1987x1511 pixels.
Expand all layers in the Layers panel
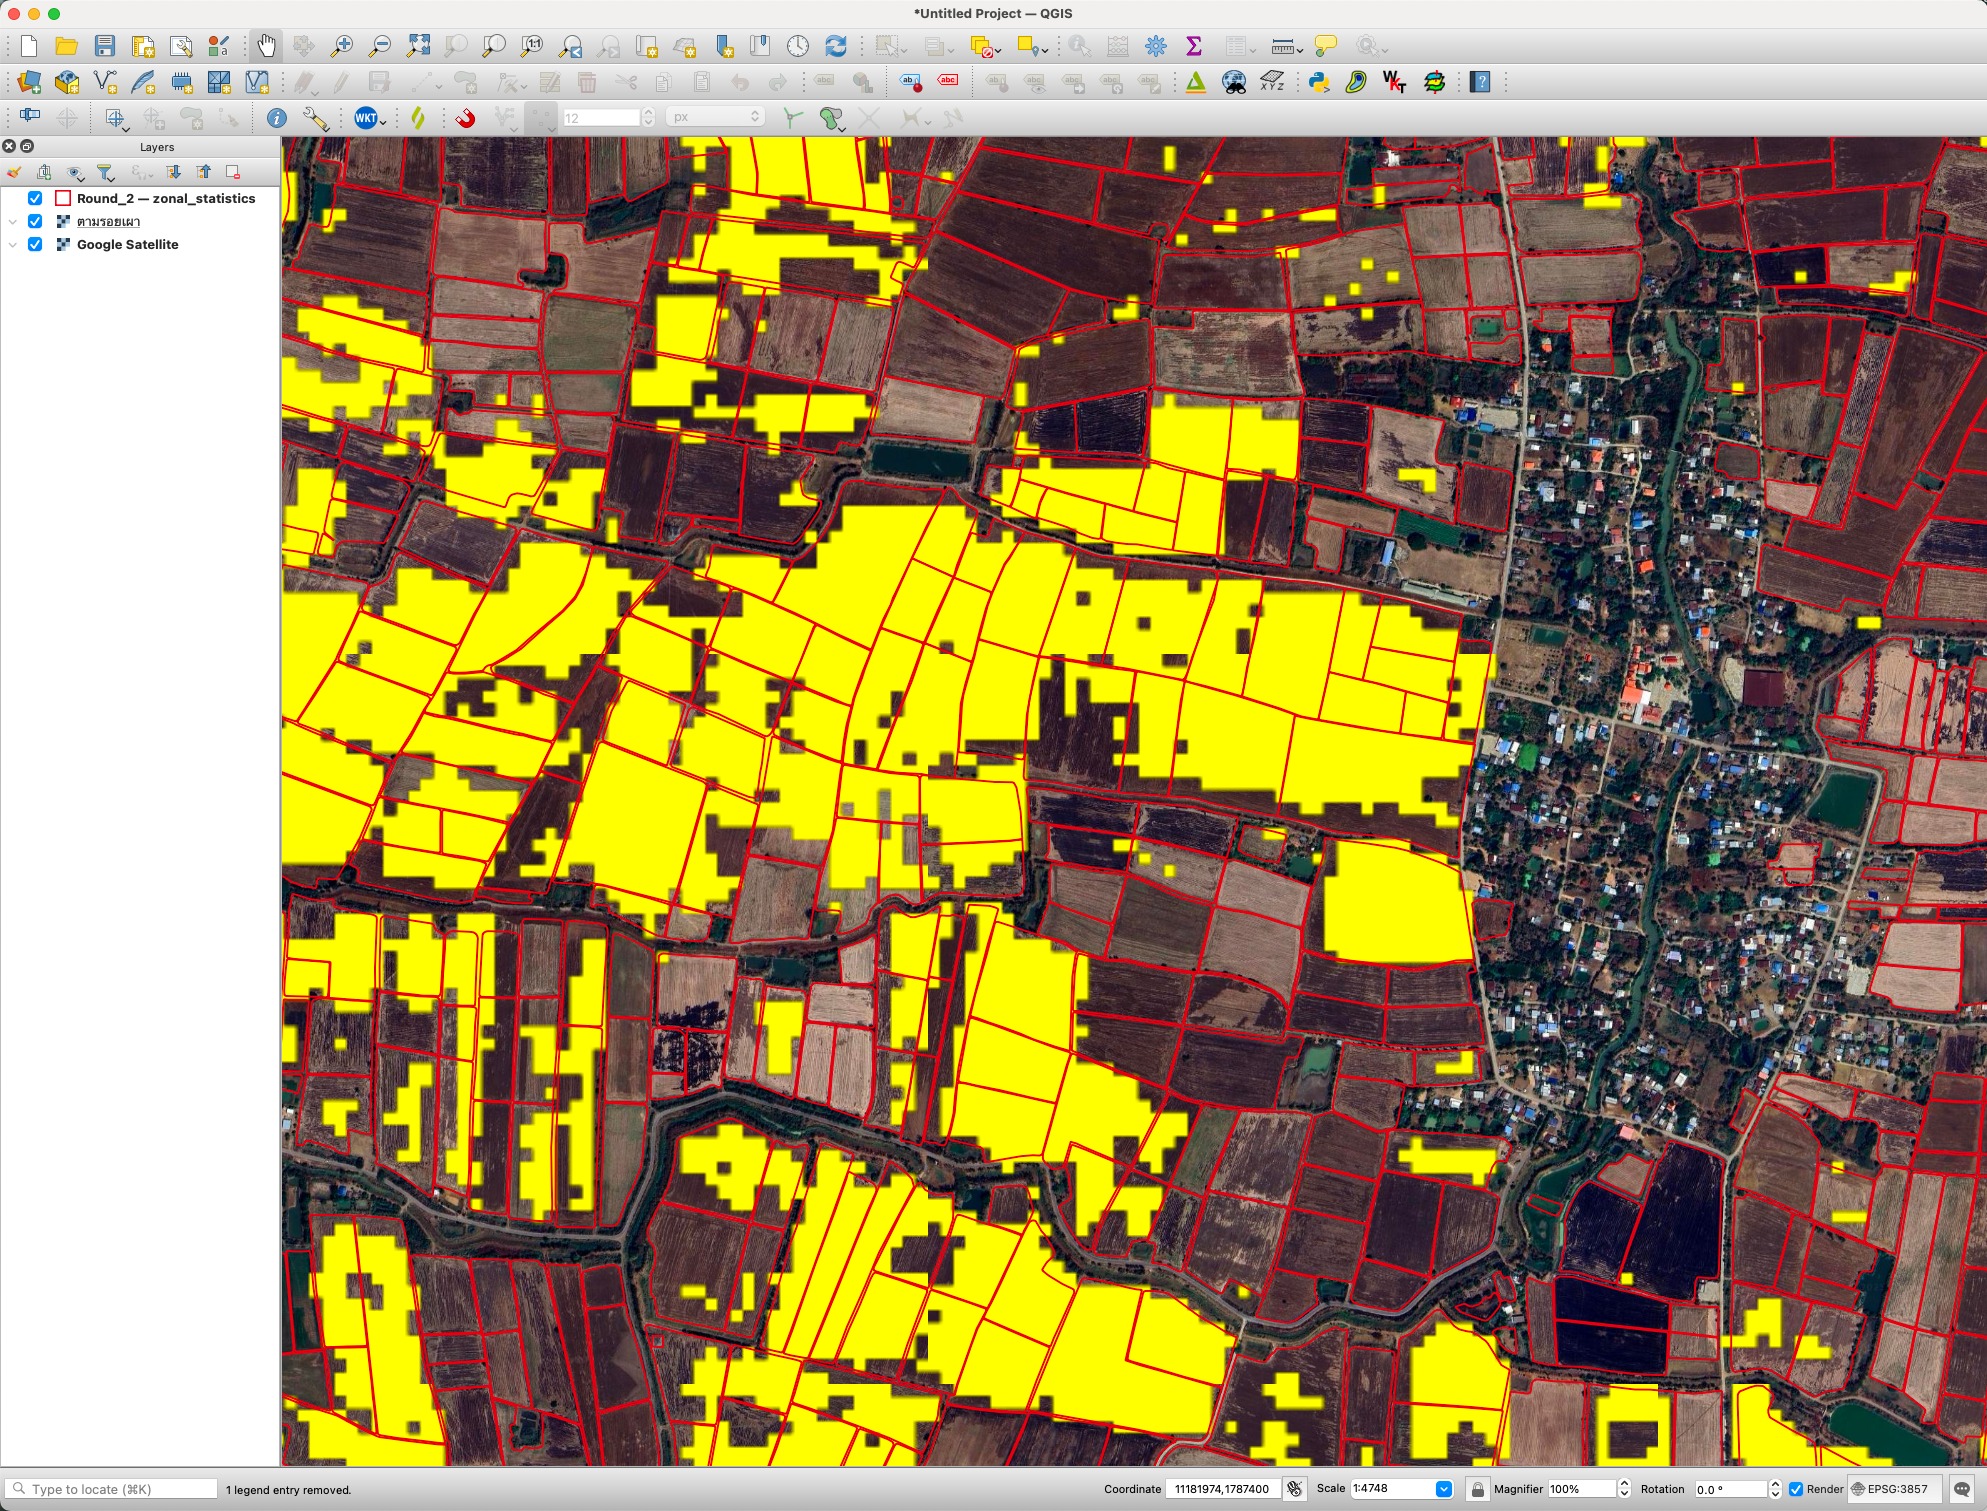[173, 172]
